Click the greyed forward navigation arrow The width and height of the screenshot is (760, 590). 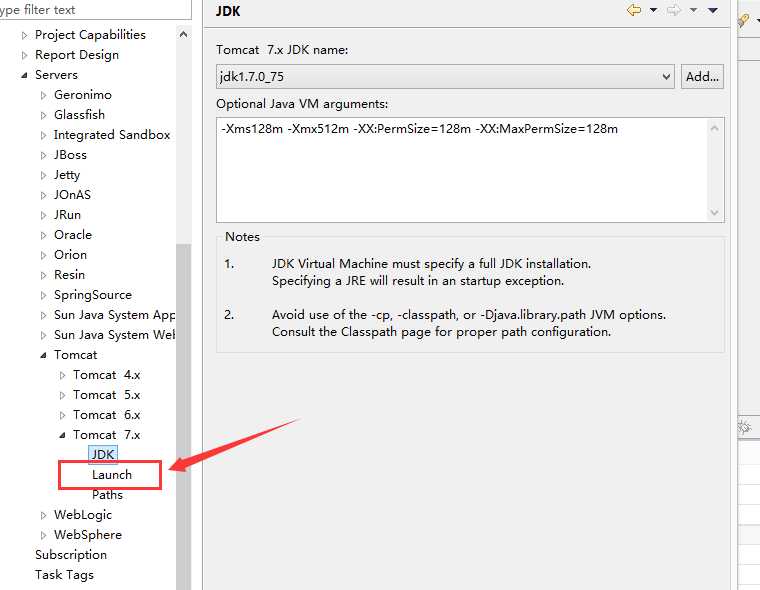pos(674,10)
